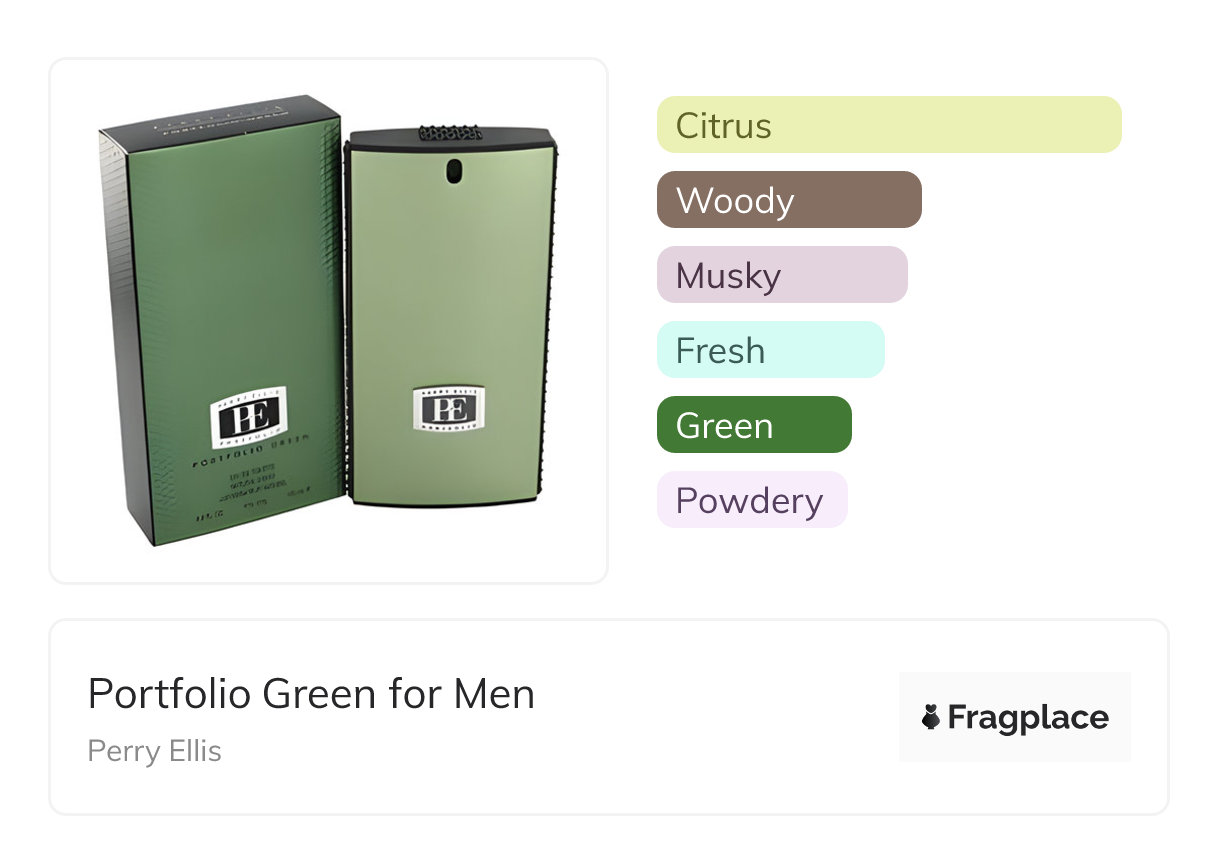Select the lavender Powdery accord bar
The height and width of the screenshot is (864, 1218).
pyautogui.click(x=751, y=500)
